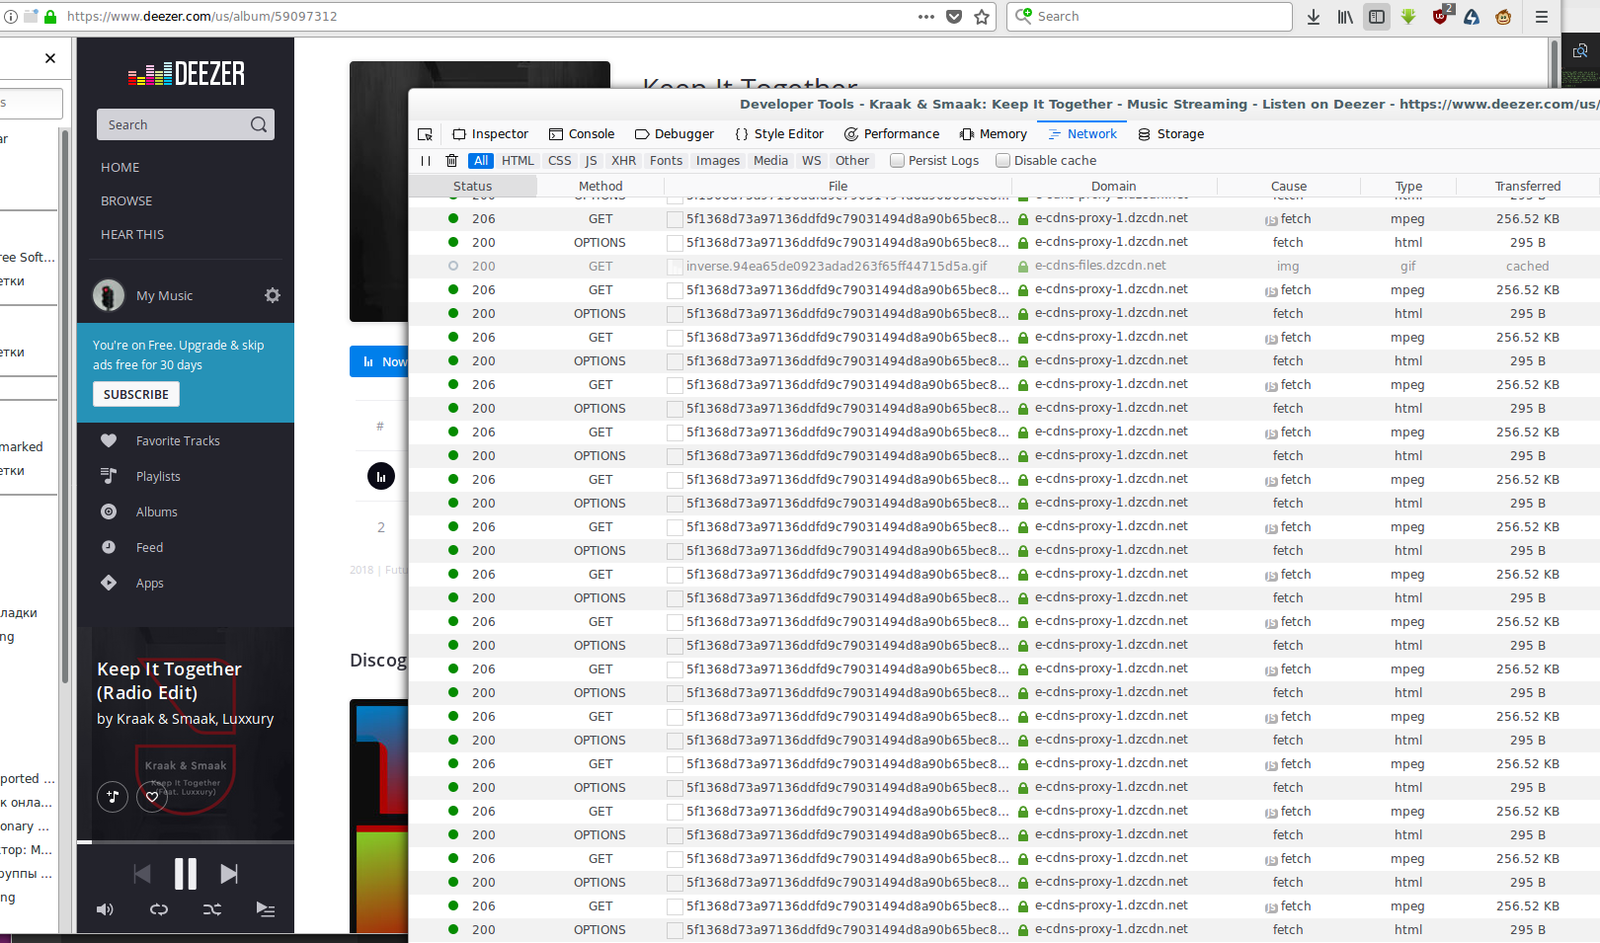This screenshot has width=1600, height=943.
Task: Click the SUBSCRIBE button
Action: coord(136,395)
